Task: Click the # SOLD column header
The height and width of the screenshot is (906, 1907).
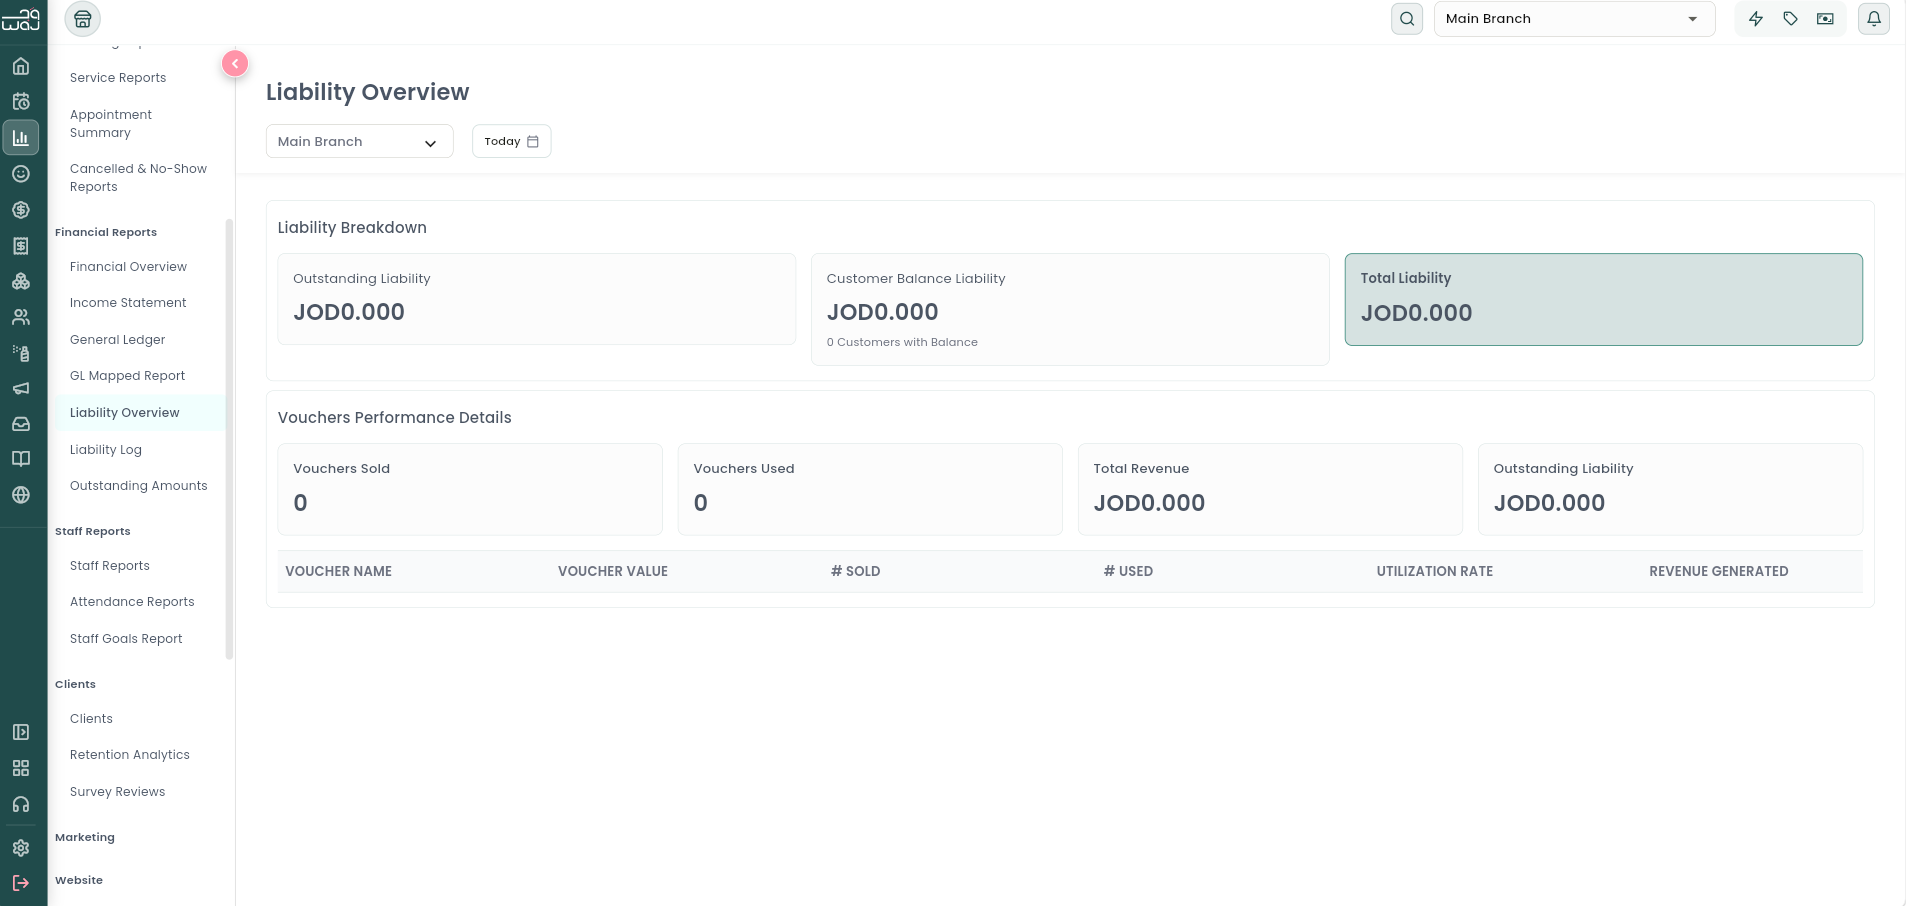Action: tap(856, 572)
